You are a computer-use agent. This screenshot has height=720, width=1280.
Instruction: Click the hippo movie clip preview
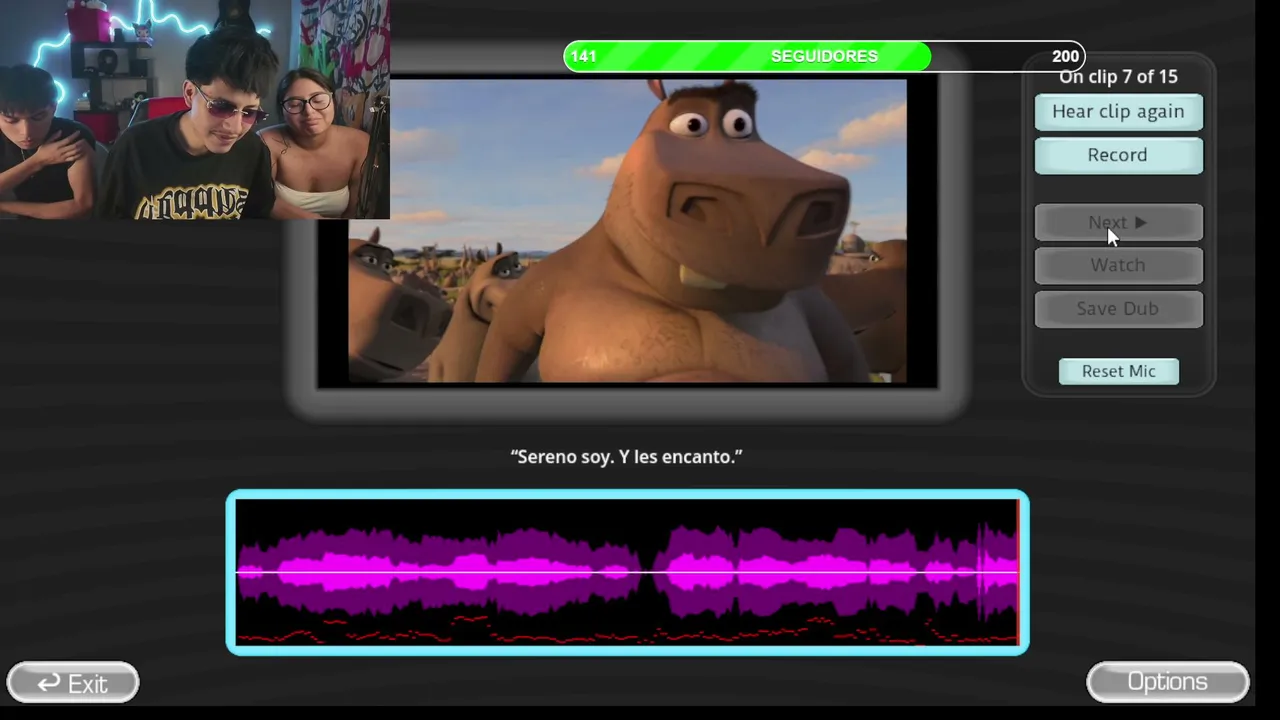628,232
